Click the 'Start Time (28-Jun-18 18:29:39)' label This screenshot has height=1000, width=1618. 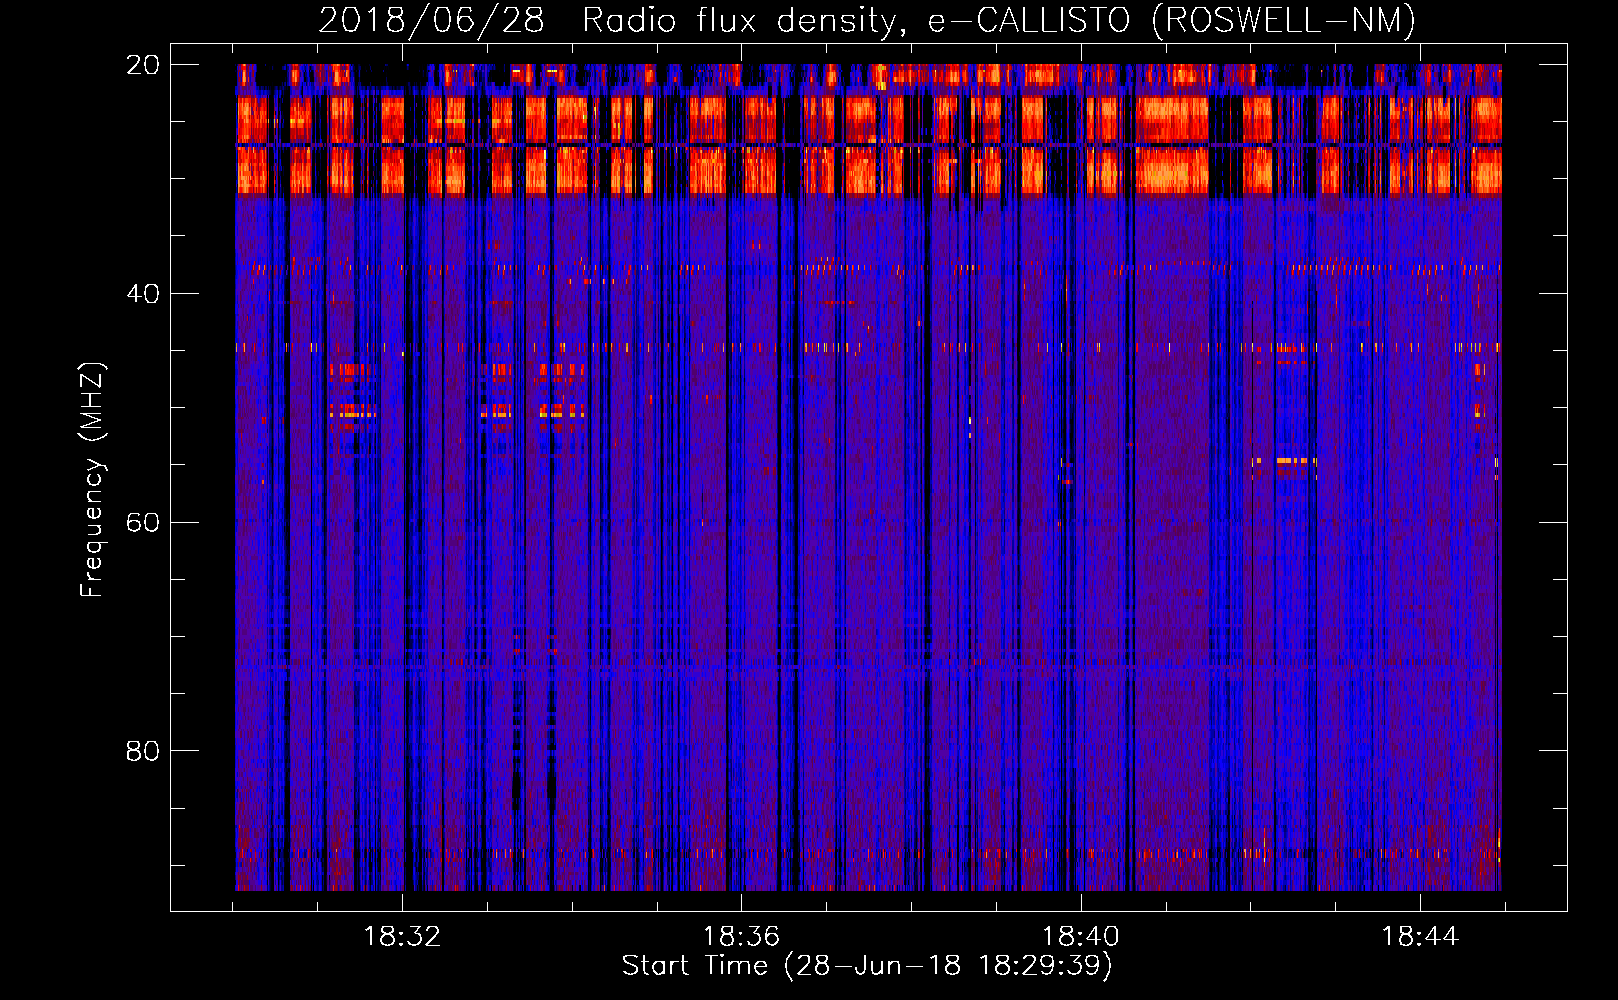click(x=867, y=966)
